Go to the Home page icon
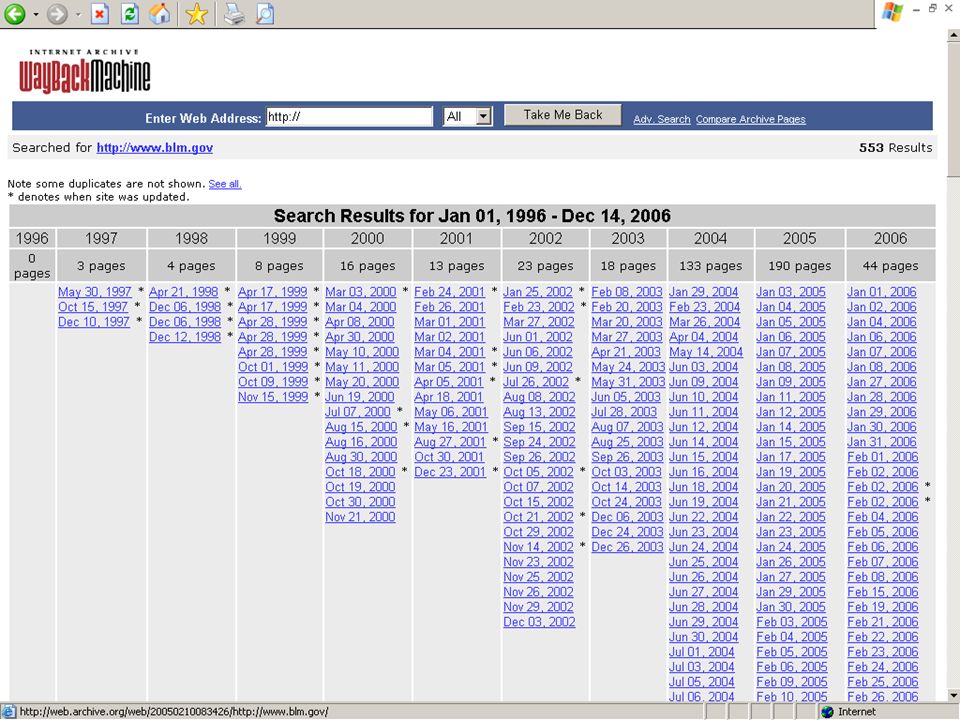The height and width of the screenshot is (720, 960). pyautogui.click(x=160, y=13)
